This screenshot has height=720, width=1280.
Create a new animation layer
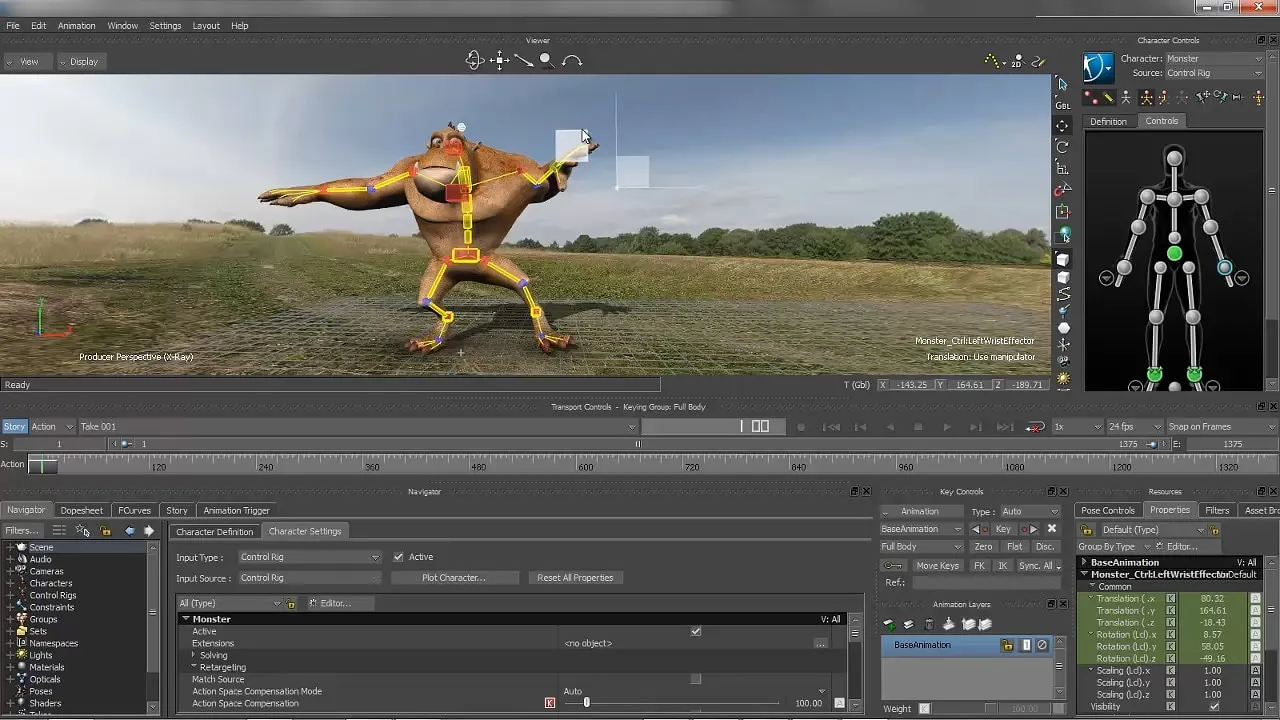(888, 624)
